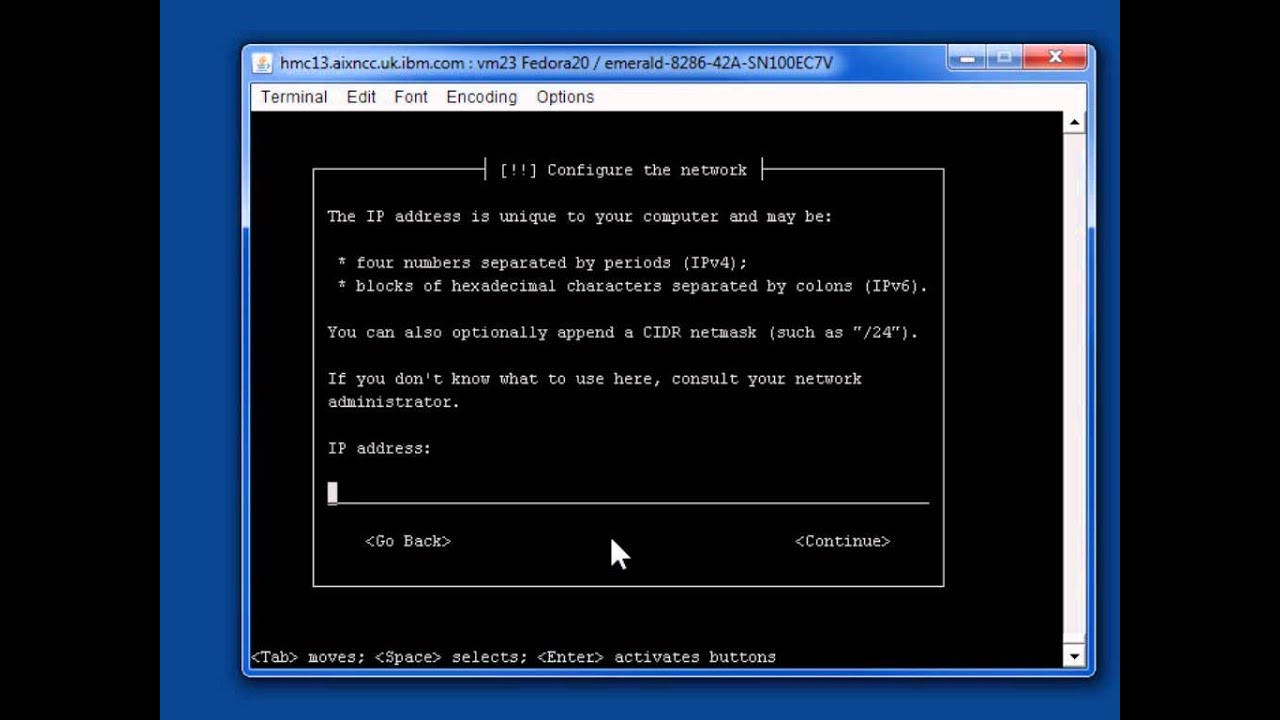1280x720 pixels.
Task: Open the Font menu
Action: (411, 97)
